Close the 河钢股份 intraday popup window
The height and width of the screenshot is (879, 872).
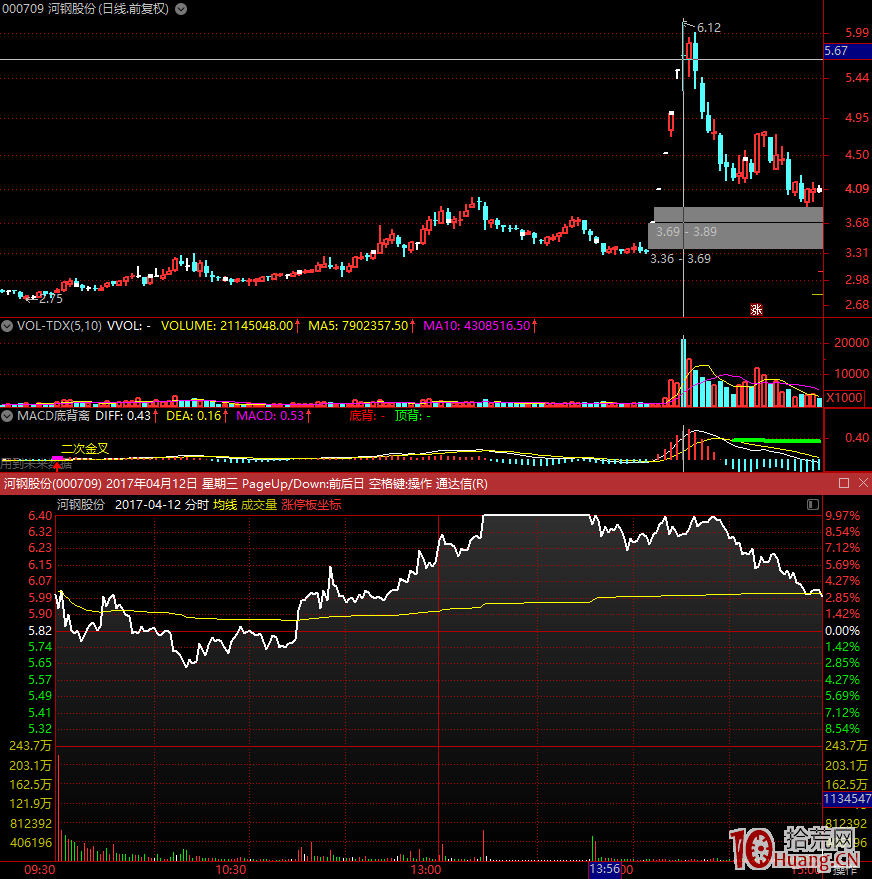(864, 483)
